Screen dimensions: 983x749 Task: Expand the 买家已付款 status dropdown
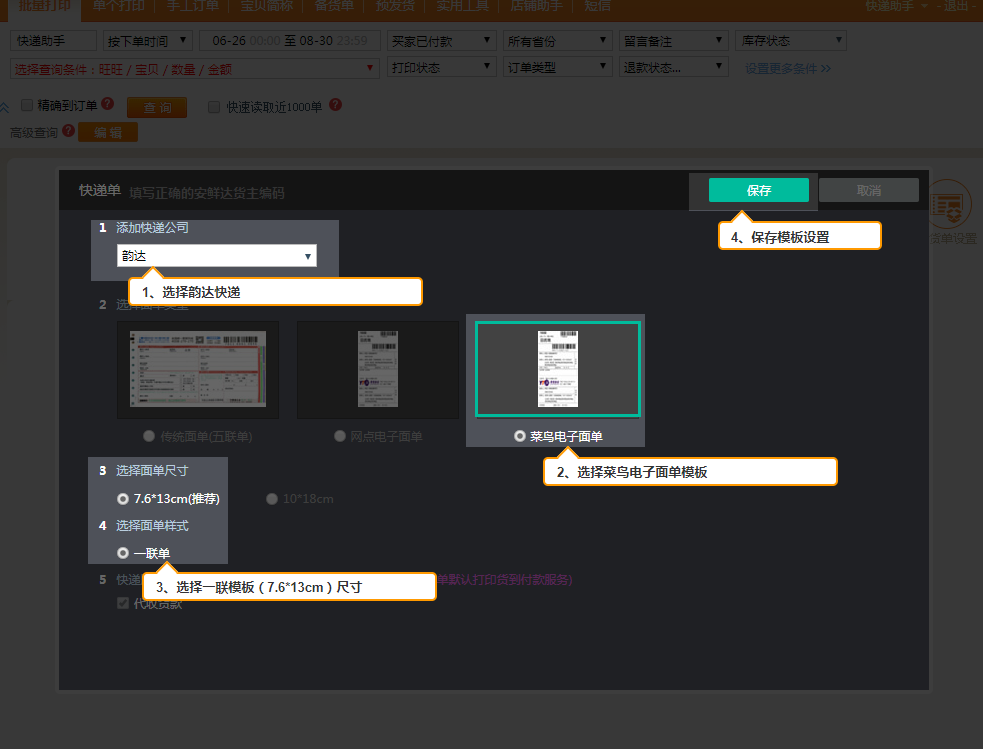tap(441, 41)
